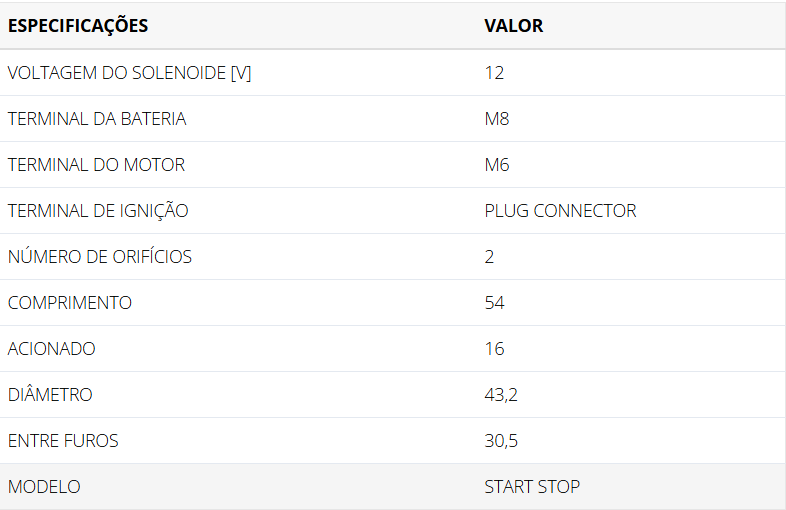Select the NÚMERO DE ORIFÍCIOS label
This screenshot has height=510, width=786.
(100, 257)
